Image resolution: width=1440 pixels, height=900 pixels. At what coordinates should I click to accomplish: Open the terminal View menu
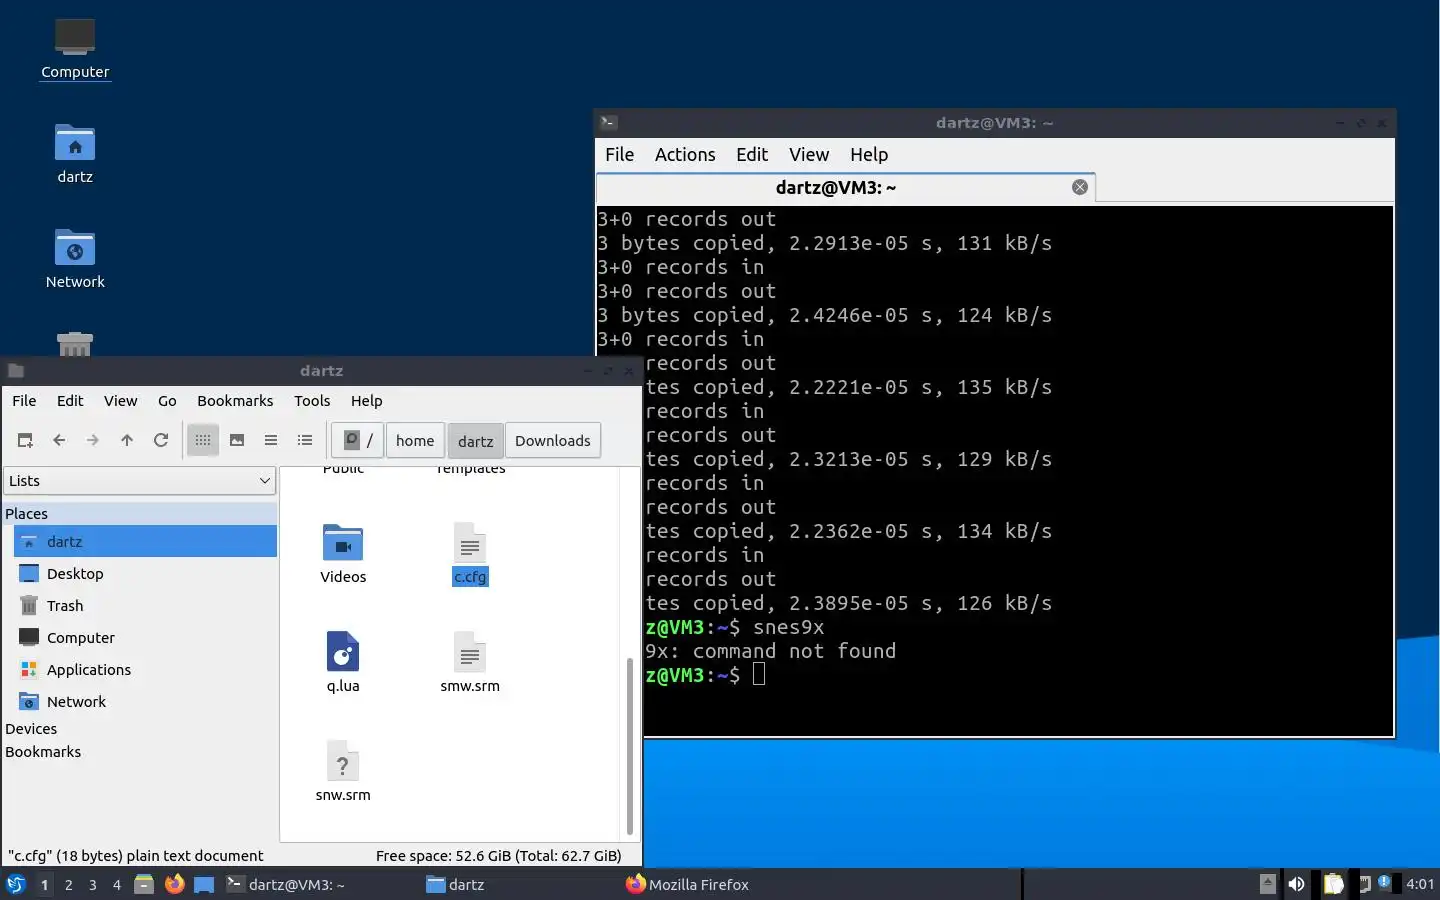pos(809,155)
